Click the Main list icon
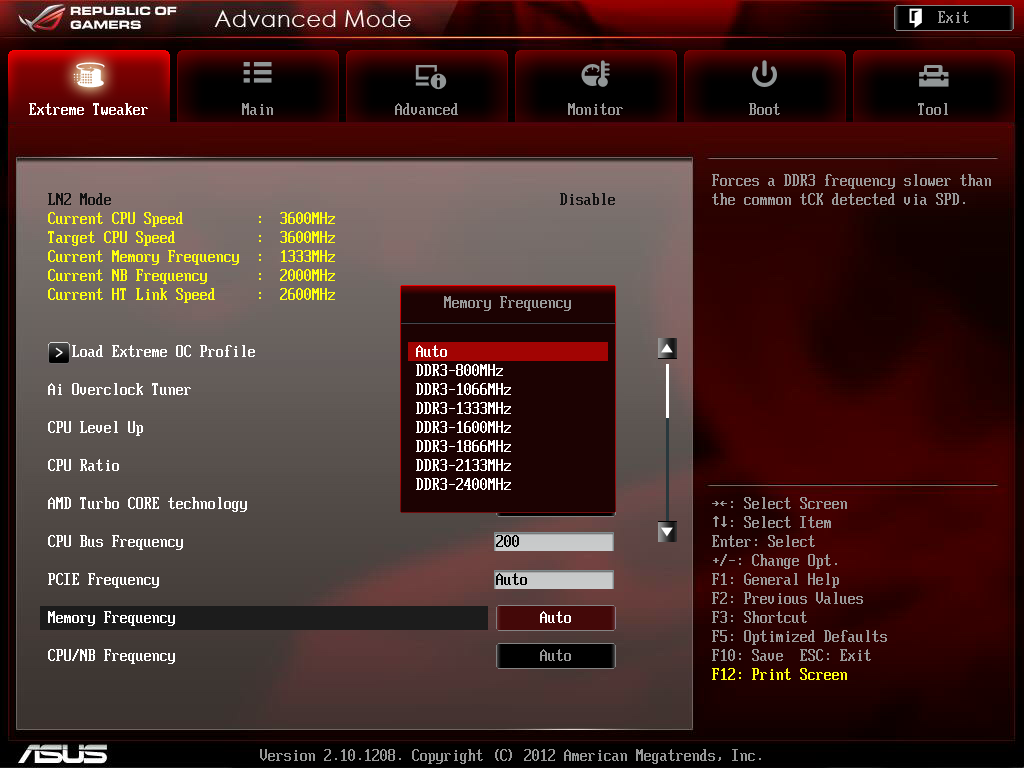Viewport: 1024px width, 768px height. 257,72
